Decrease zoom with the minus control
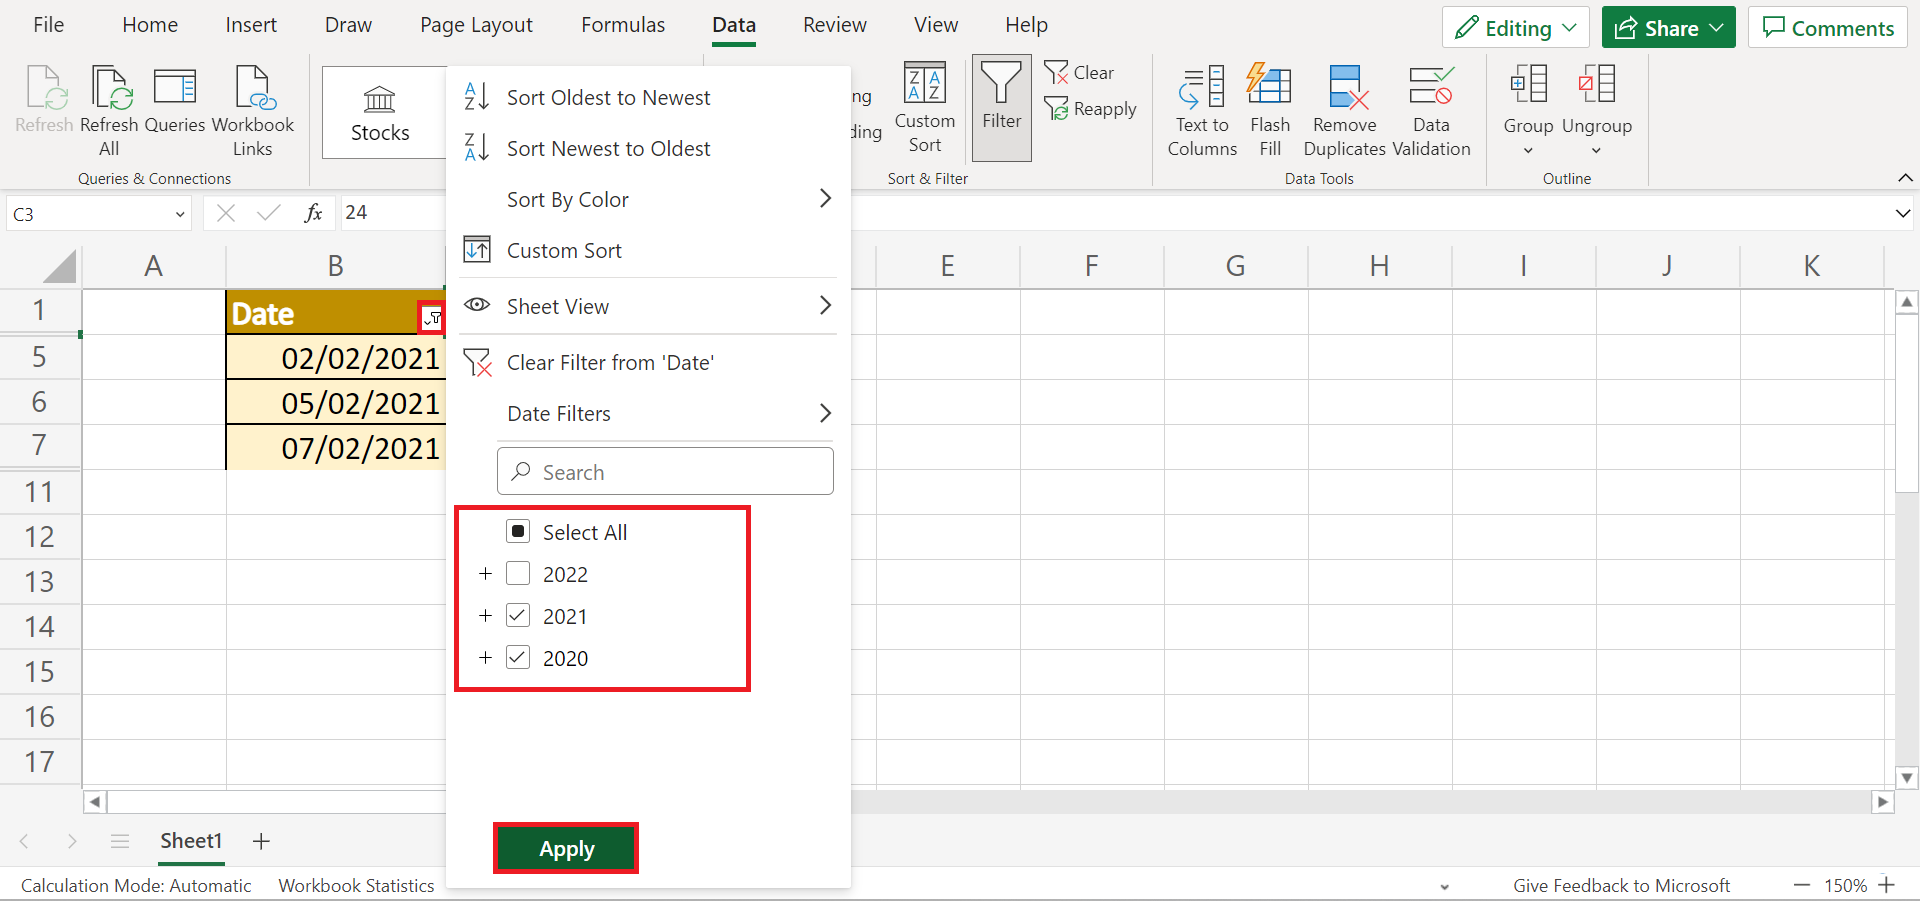Viewport: 1920px width, 901px height. 1804,885
